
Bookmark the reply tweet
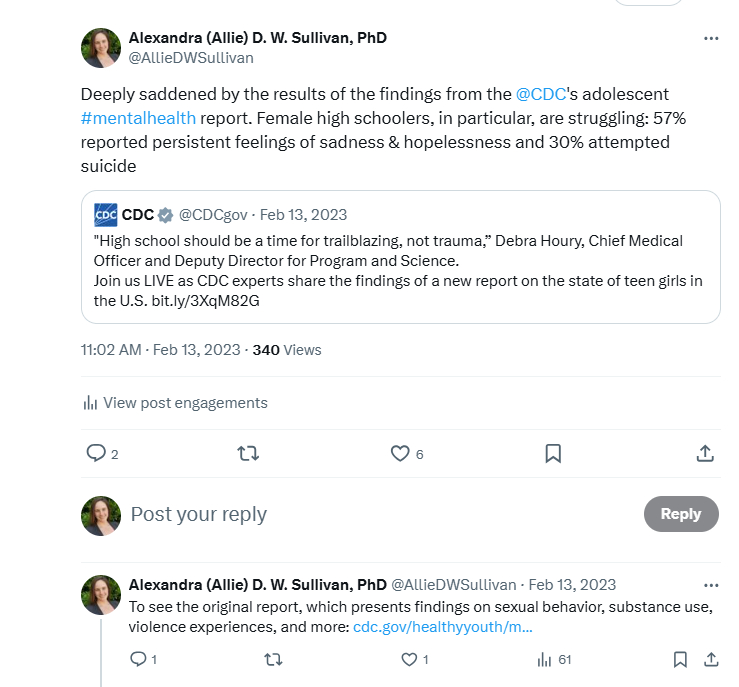point(680,659)
